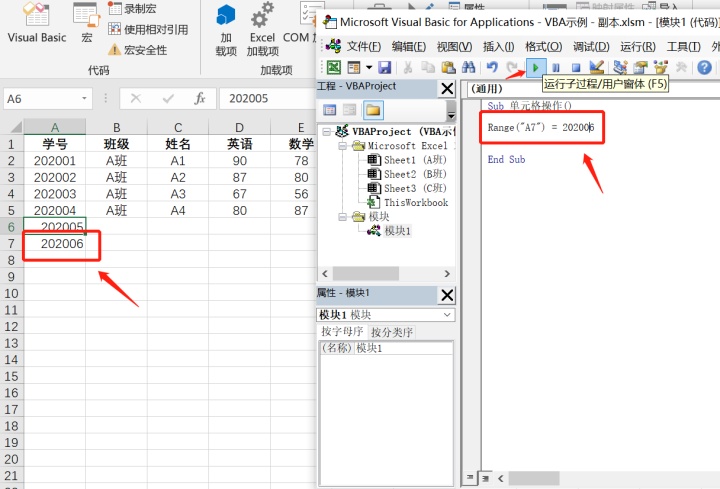Select cell A7 containing 202006

[x=55, y=243]
